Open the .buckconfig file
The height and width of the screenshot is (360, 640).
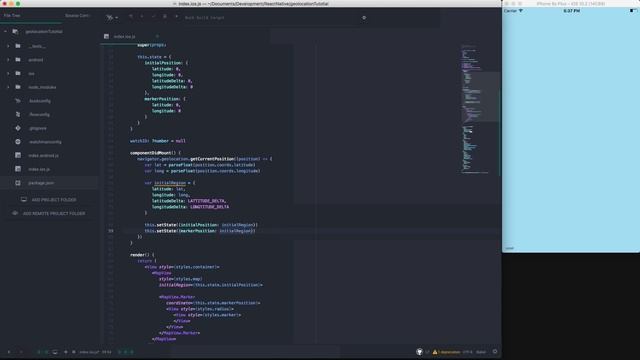click(40, 101)
